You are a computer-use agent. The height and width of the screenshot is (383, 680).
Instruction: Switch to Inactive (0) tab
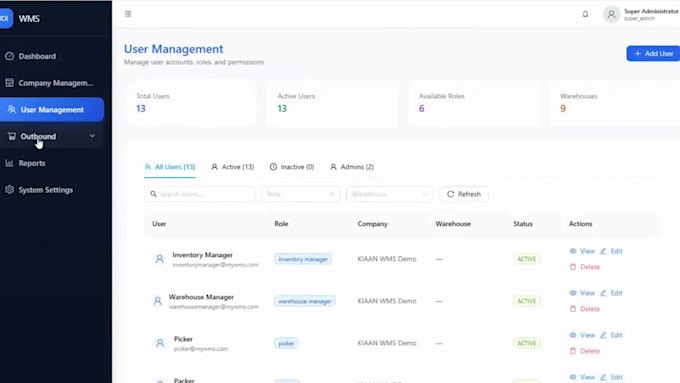click(292, 167)
